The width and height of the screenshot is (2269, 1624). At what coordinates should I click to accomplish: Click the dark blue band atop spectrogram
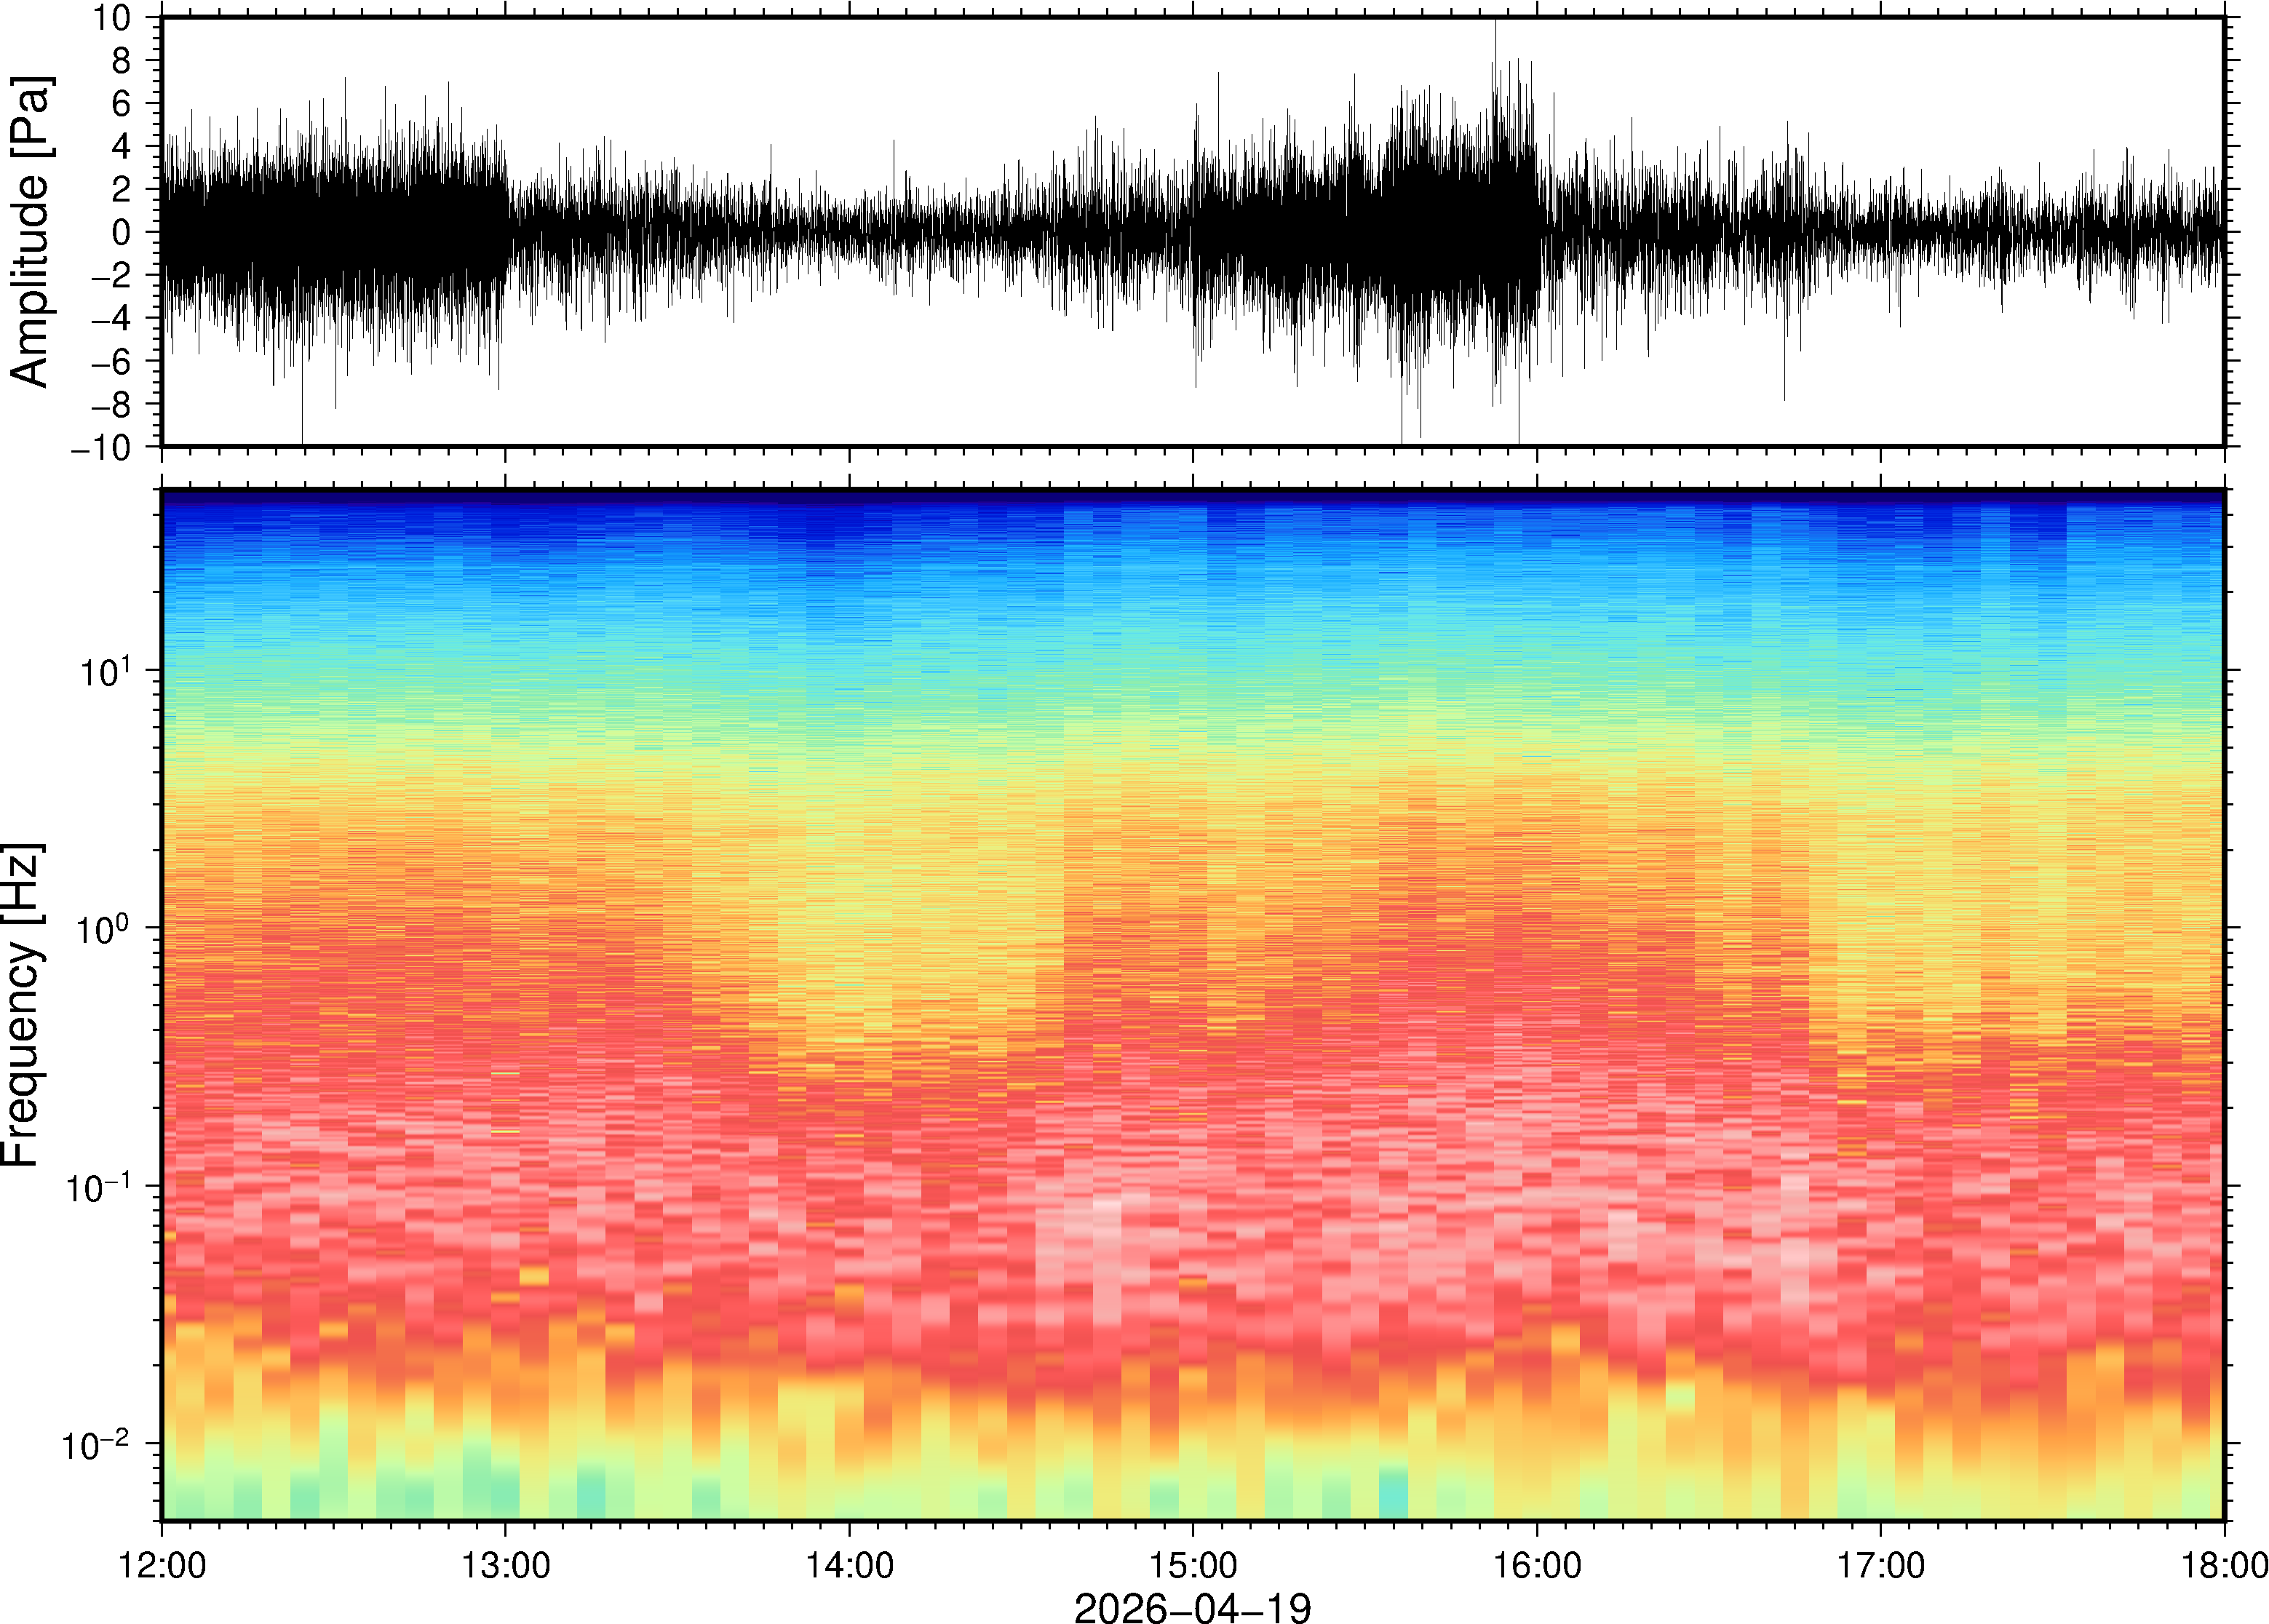(x=1192, y=497)
